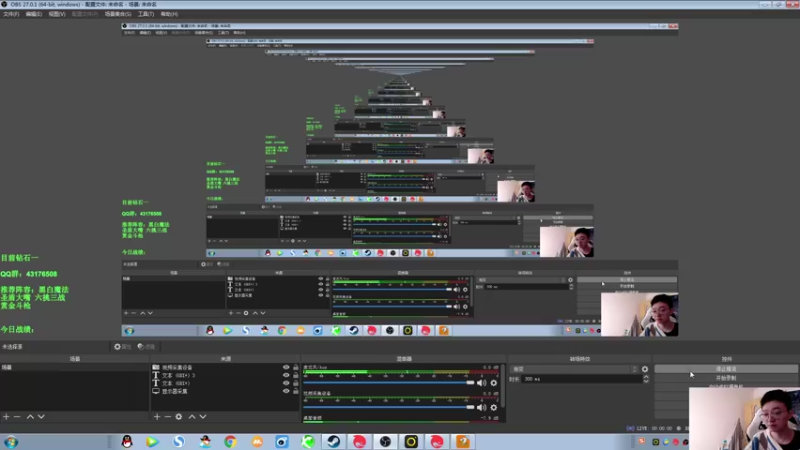Screen dimensions: 800x450
Task: Remove selected scene with minus icon
Action: coord(17,416)
